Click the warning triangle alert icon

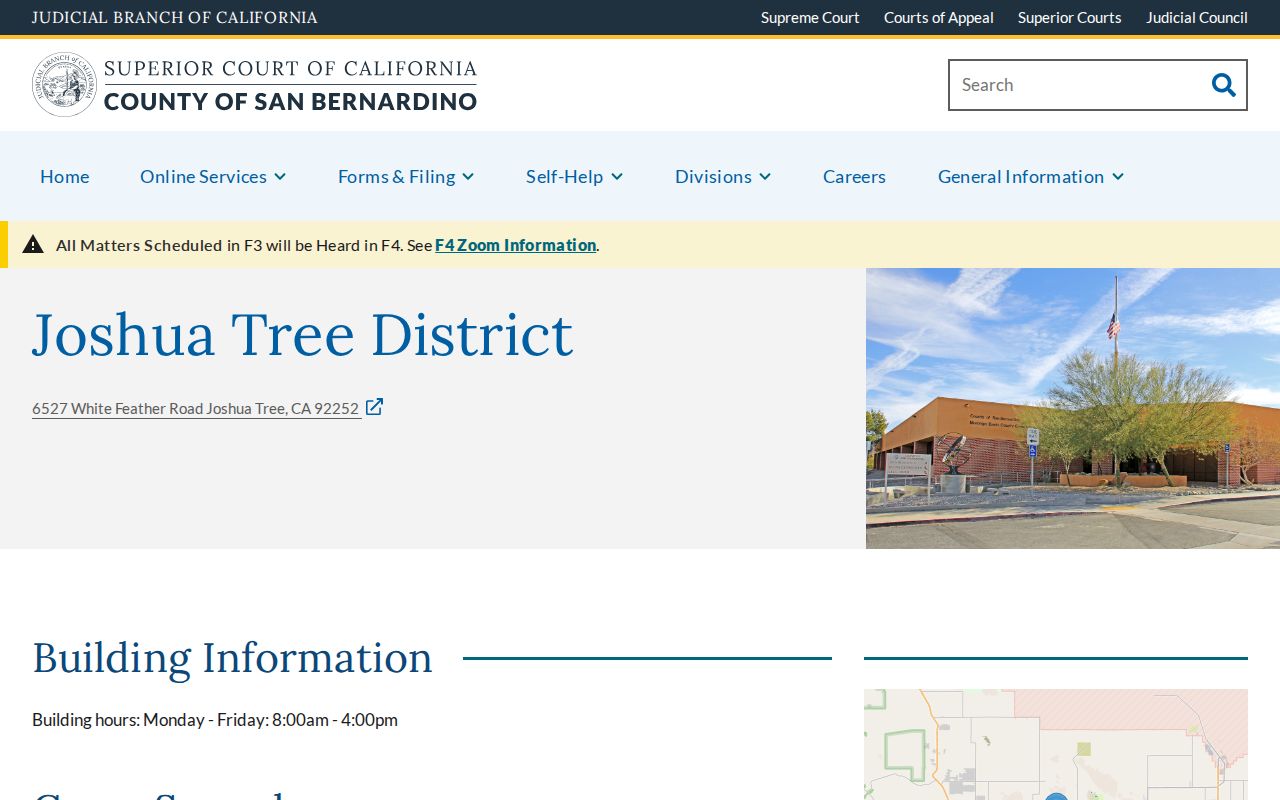(33, 244)
